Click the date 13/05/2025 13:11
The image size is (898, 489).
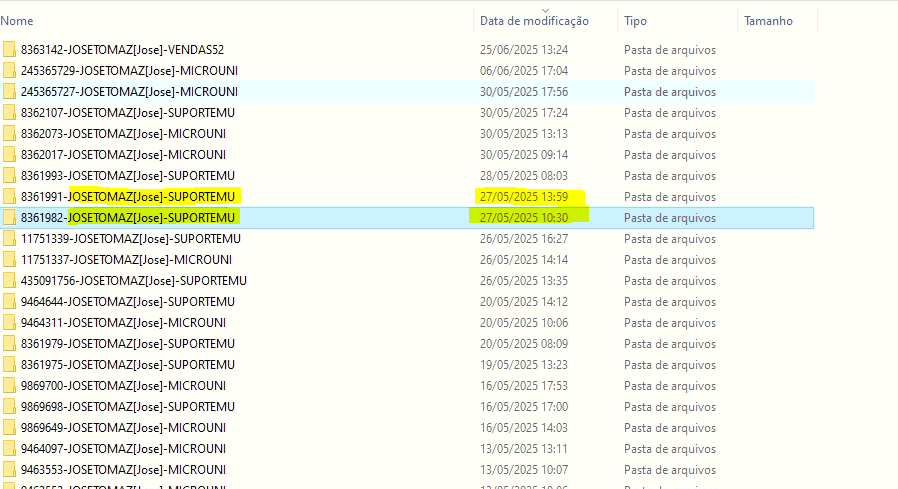[x=524, y=449]
